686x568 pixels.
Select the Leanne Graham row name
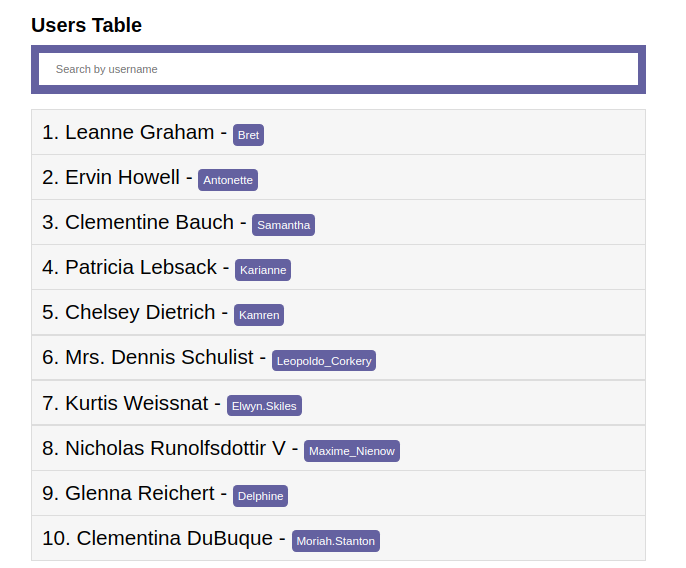pos(139,132)
